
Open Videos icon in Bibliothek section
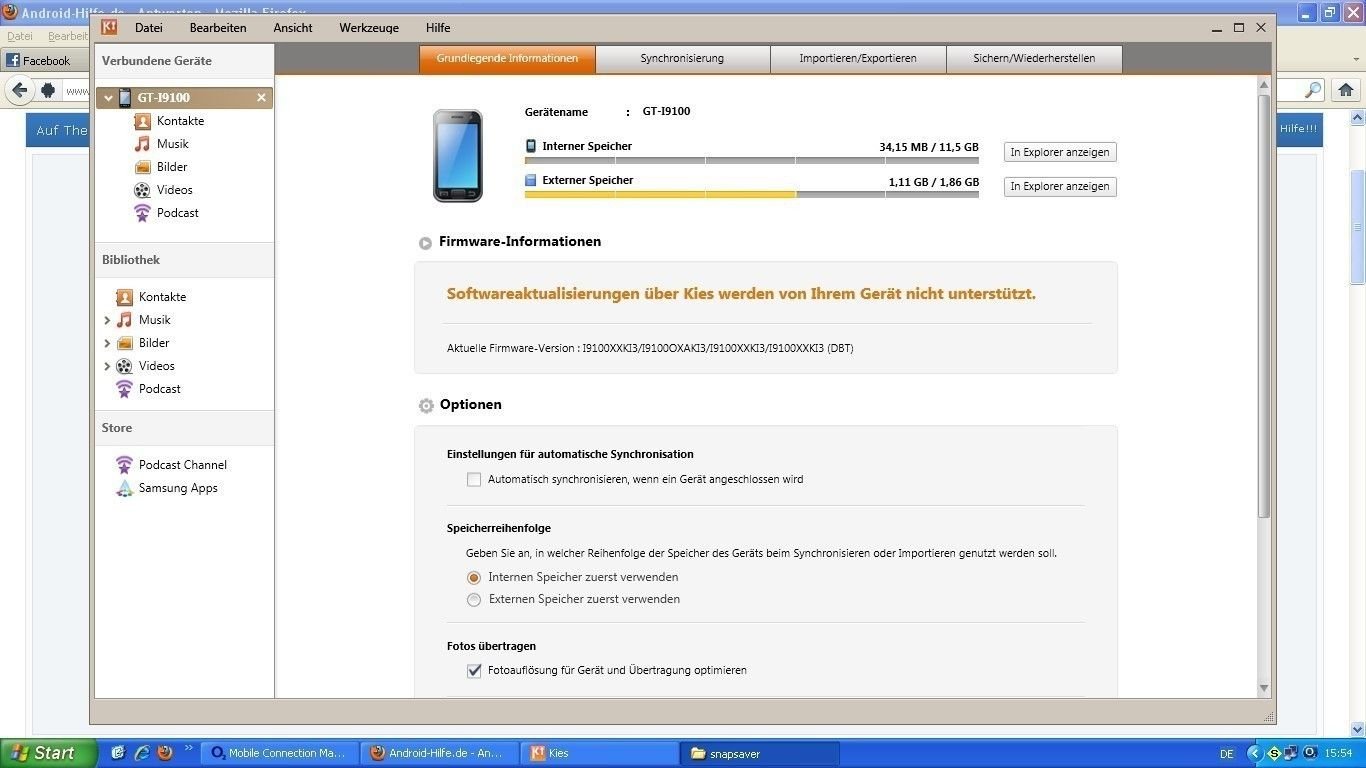pos(124,366)
